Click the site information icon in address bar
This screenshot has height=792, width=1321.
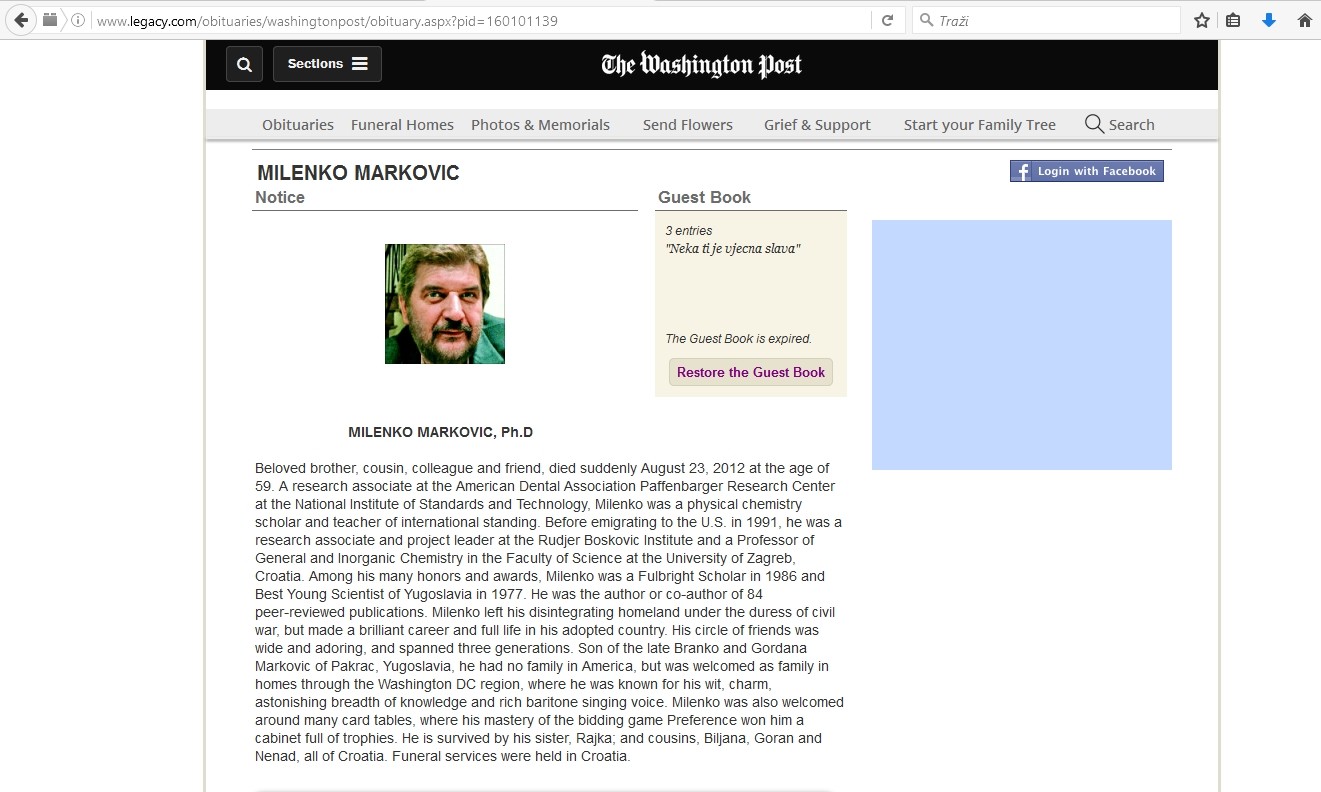point(78,20)
